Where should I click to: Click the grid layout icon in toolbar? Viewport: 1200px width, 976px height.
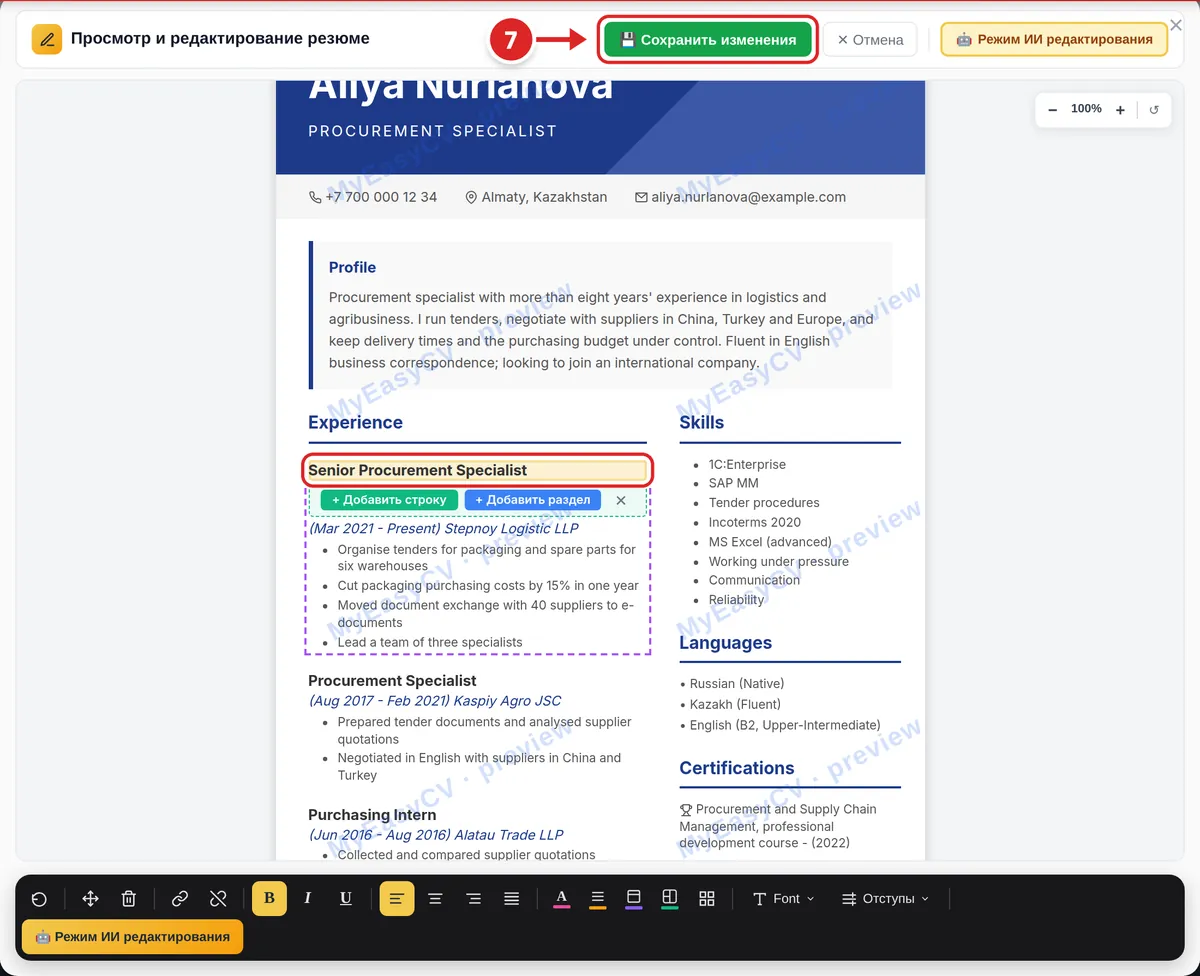[707, 899]
